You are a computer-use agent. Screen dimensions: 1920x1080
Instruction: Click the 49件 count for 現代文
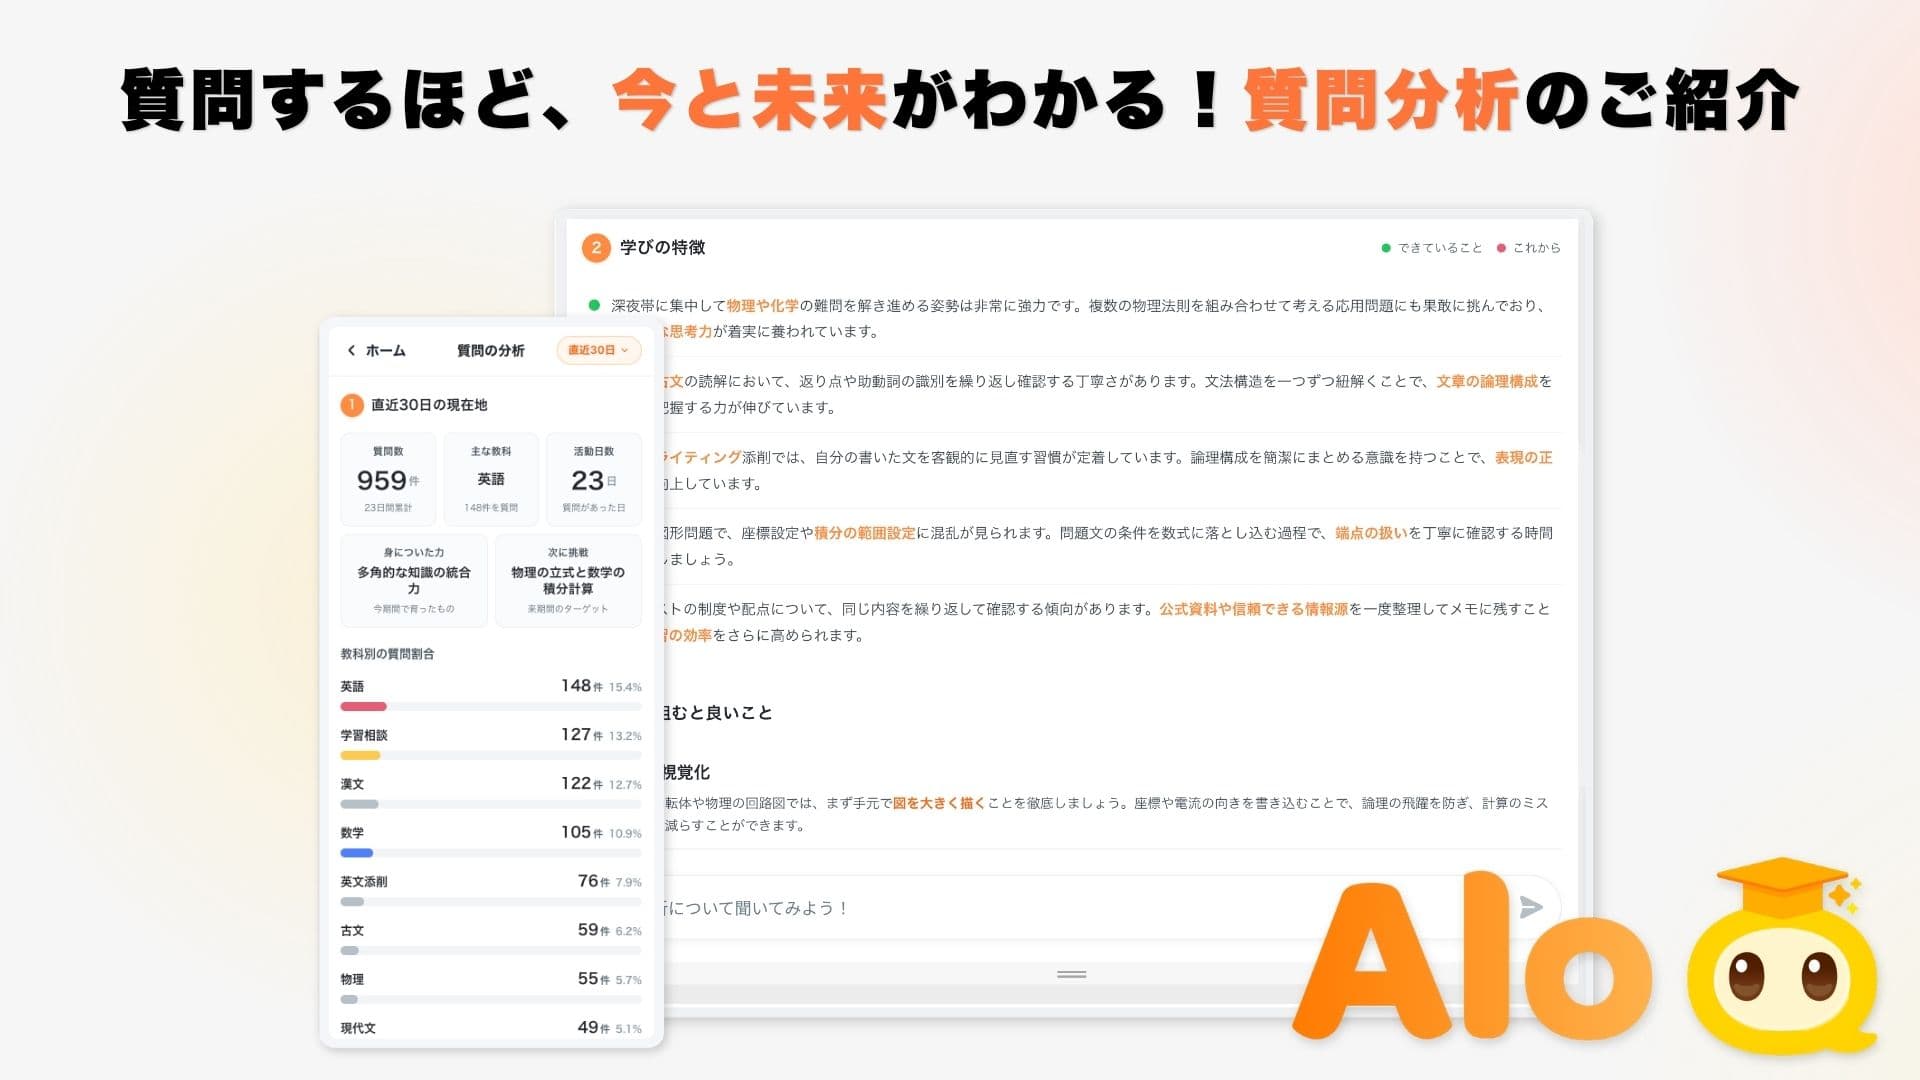coord(594,1027)
